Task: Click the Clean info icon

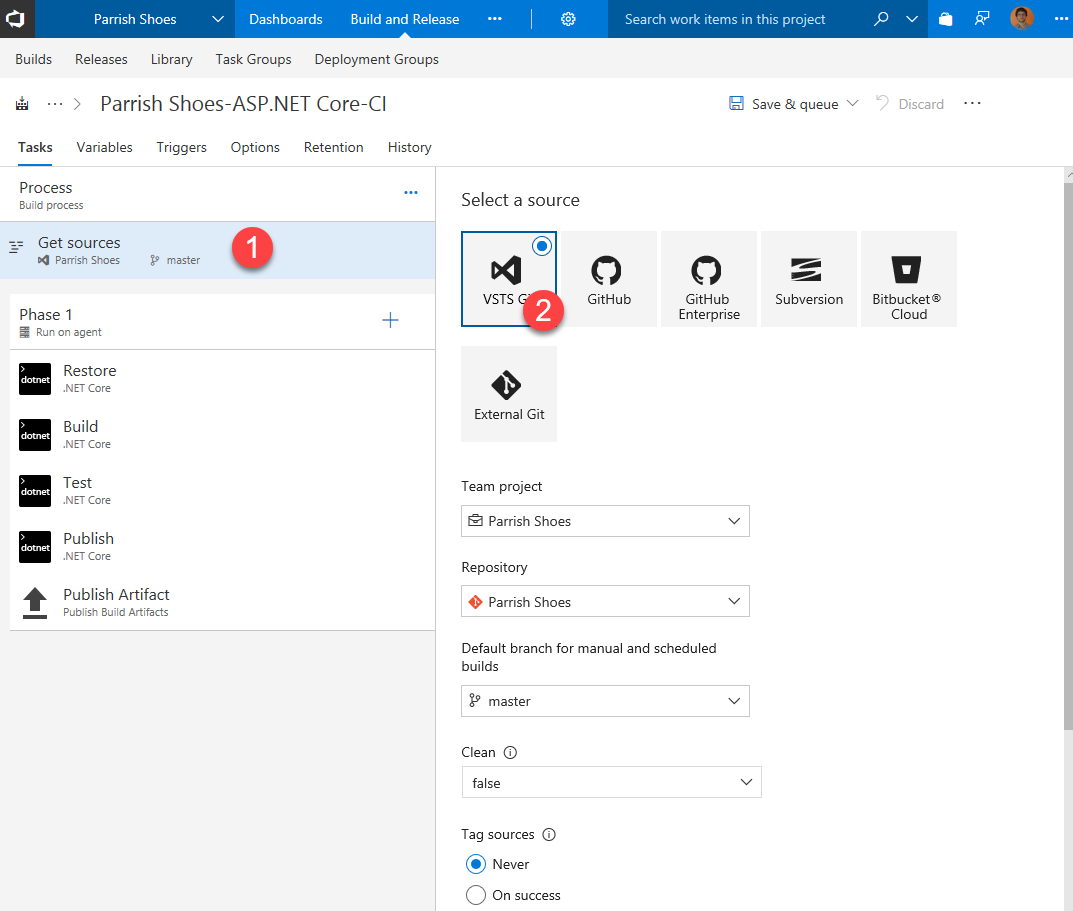Action: tap(511, 753)
